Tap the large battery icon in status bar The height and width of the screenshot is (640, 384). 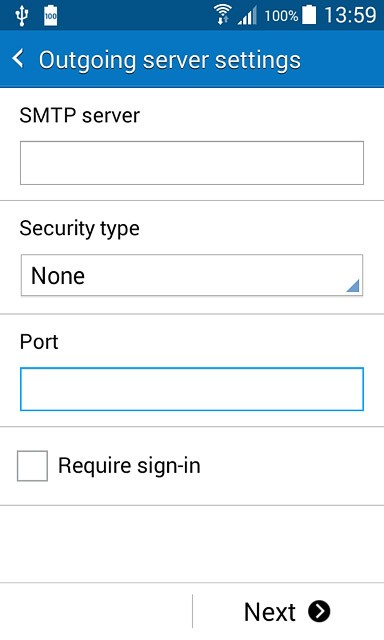[309, 15]
